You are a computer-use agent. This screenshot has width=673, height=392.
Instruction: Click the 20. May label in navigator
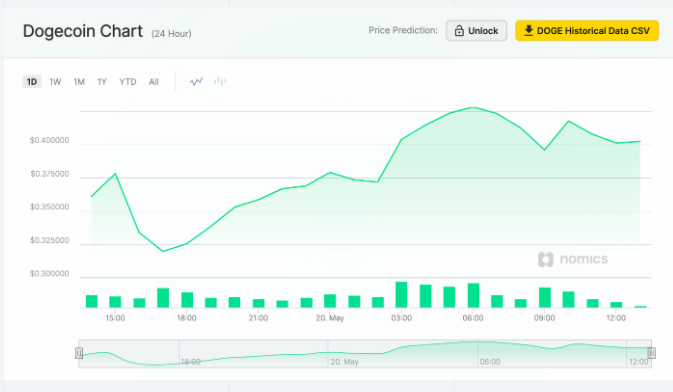pyautogui.click(x=344, y=362)
